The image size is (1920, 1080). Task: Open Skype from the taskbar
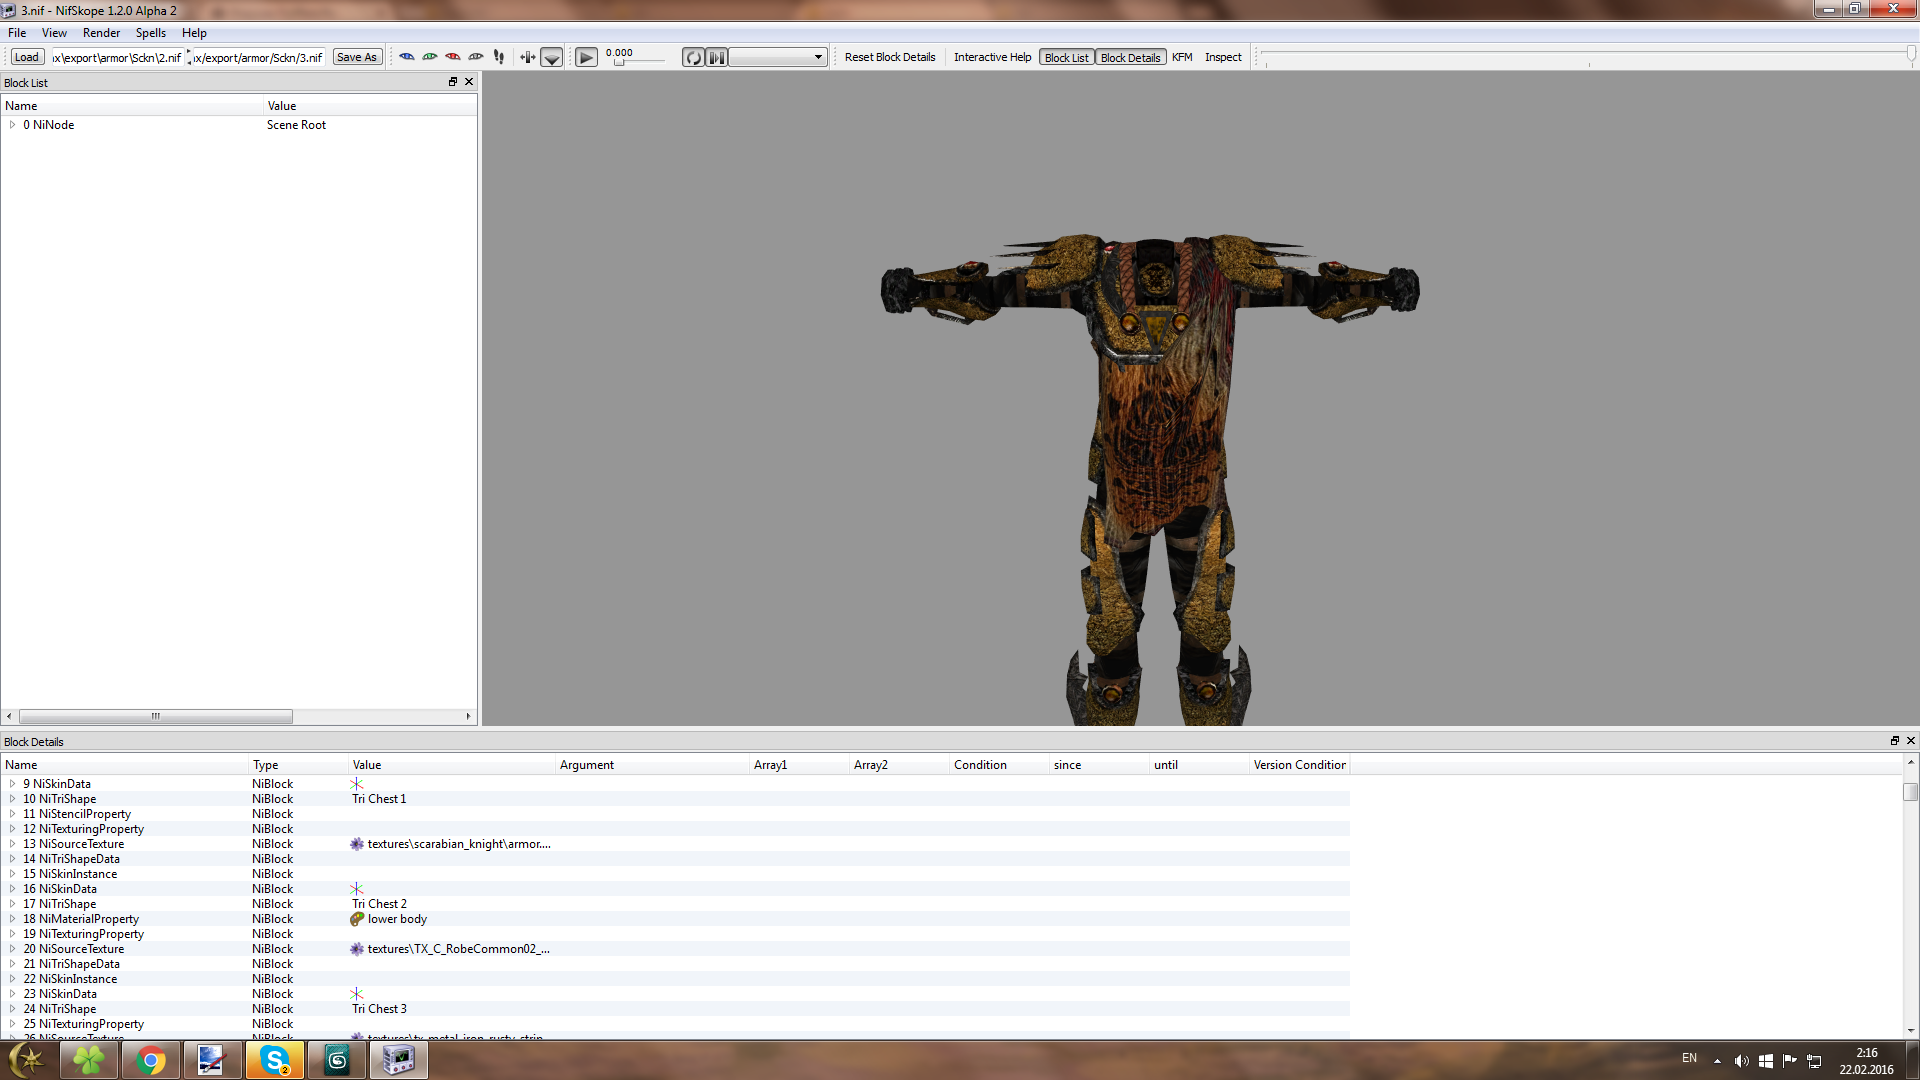point(274,1060)
